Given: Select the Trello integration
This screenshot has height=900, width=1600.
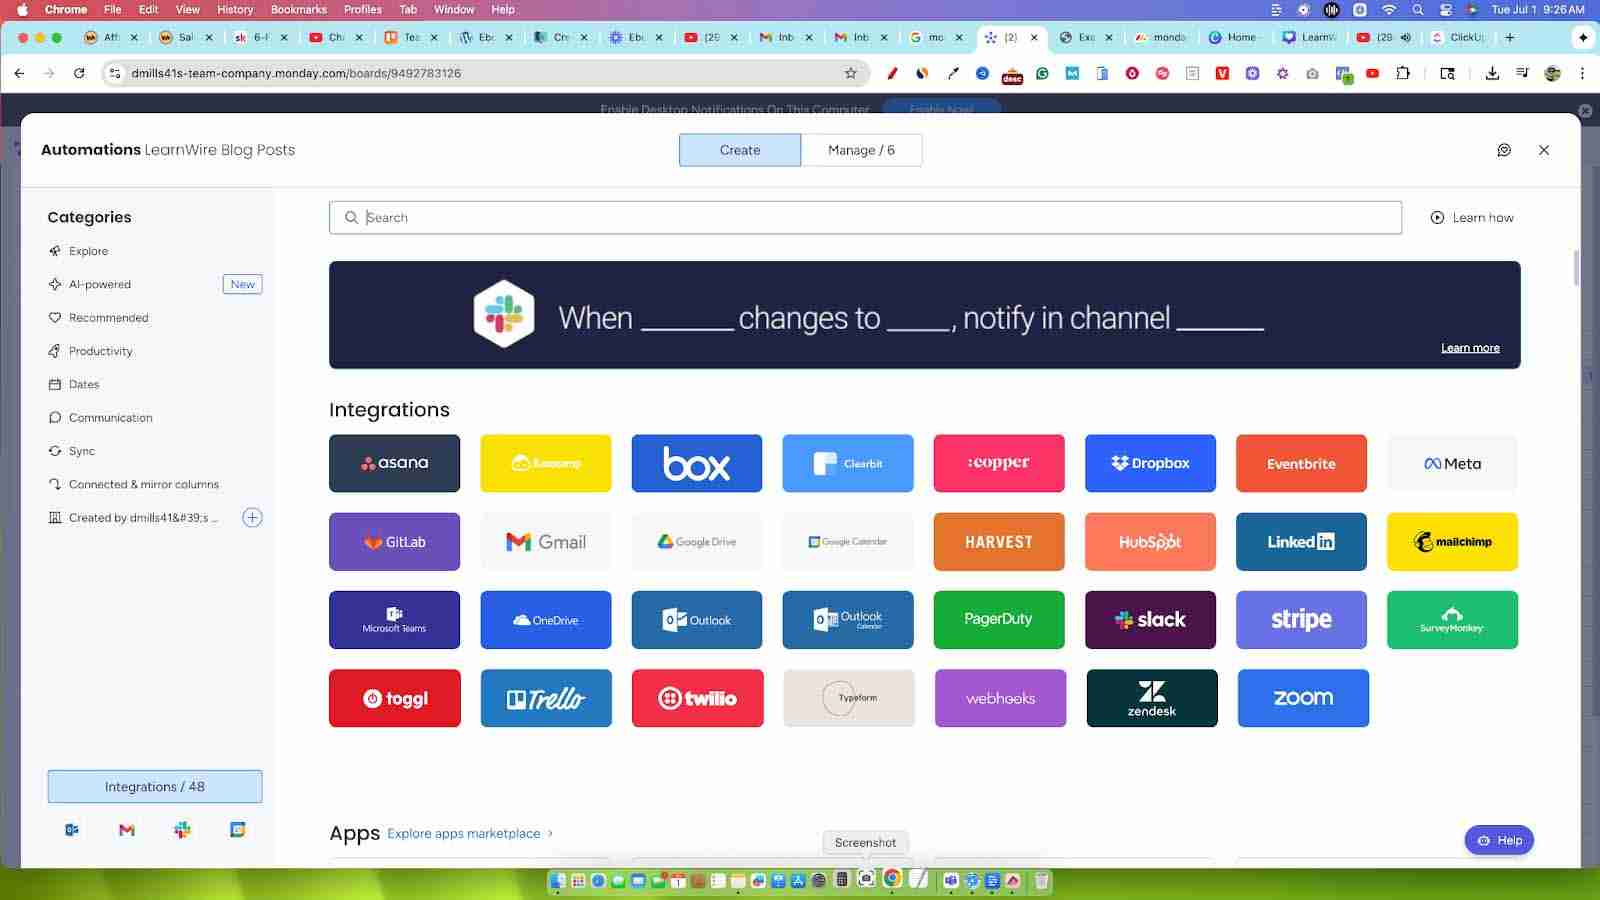Looking at the screenshot, I should (545, 698).
